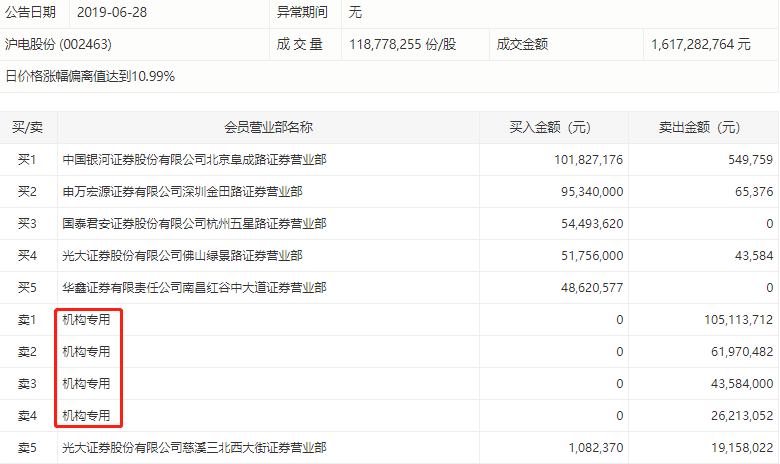Image resolution: width=780 pixels, height=464 pixels.
Task: Open 中国银河证券北京阜成路证券营业部 broker entry
Action: pos(194,160)
